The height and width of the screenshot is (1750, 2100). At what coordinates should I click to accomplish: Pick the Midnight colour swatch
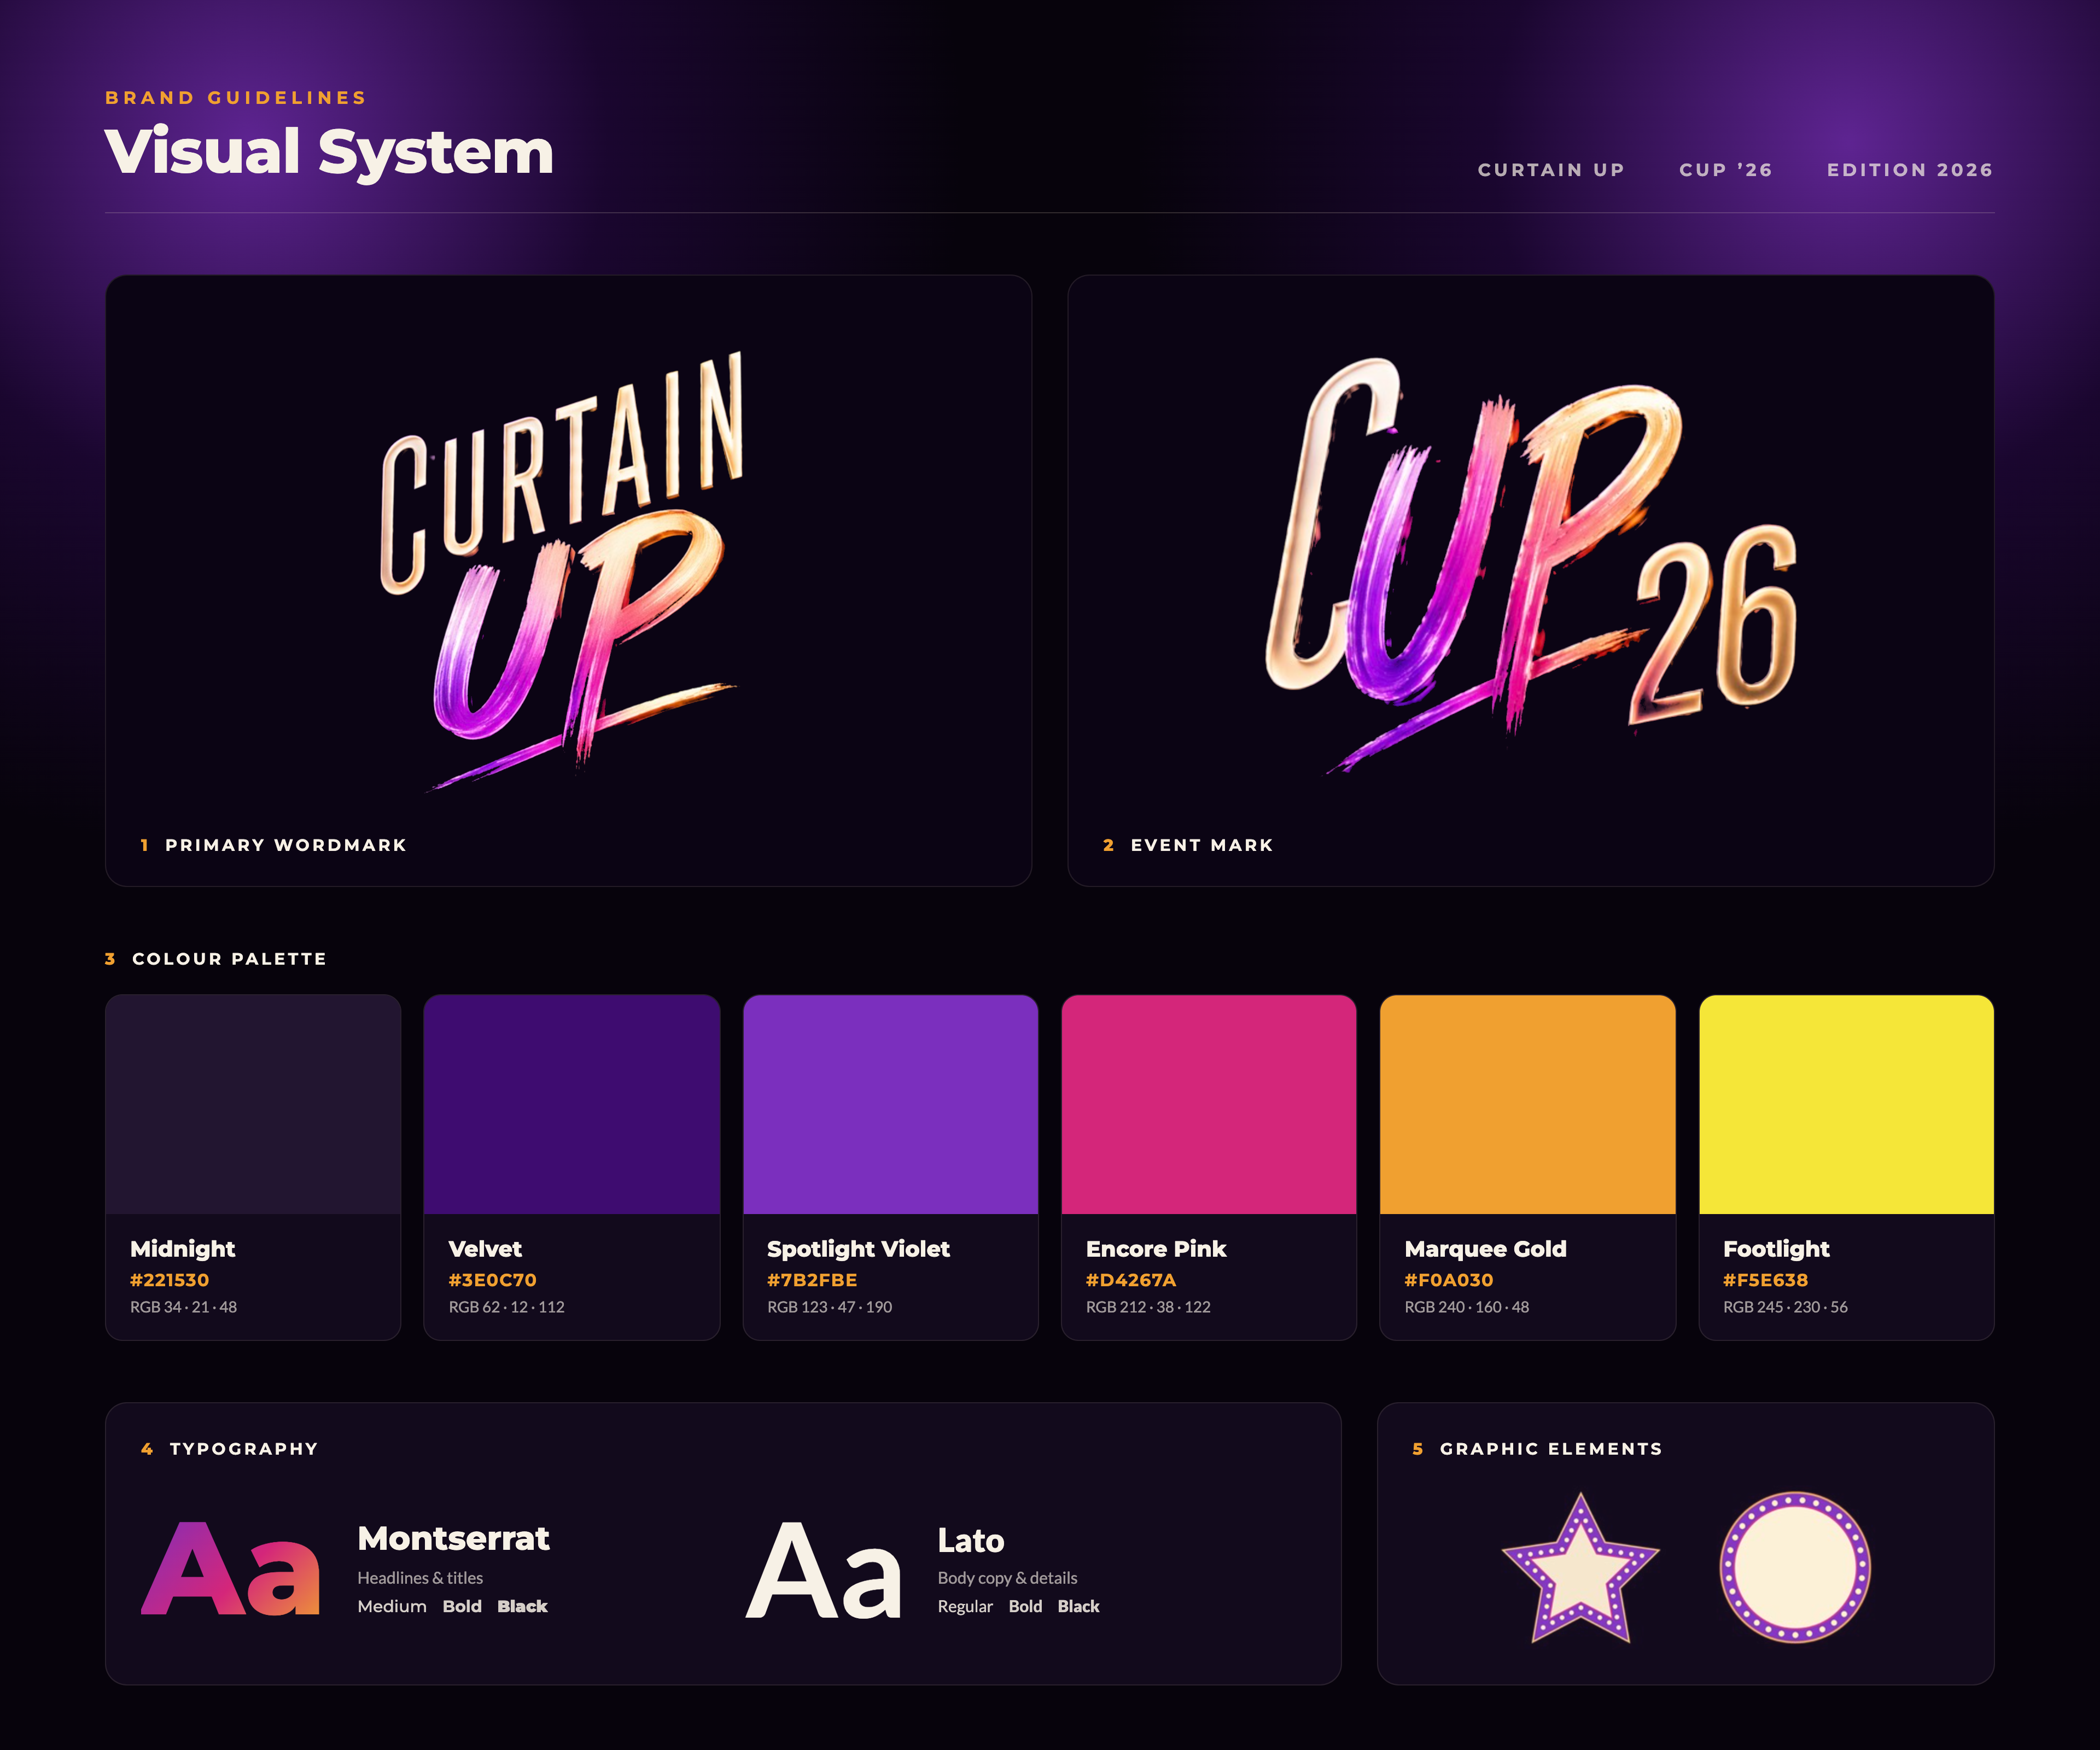(253, 1104)
